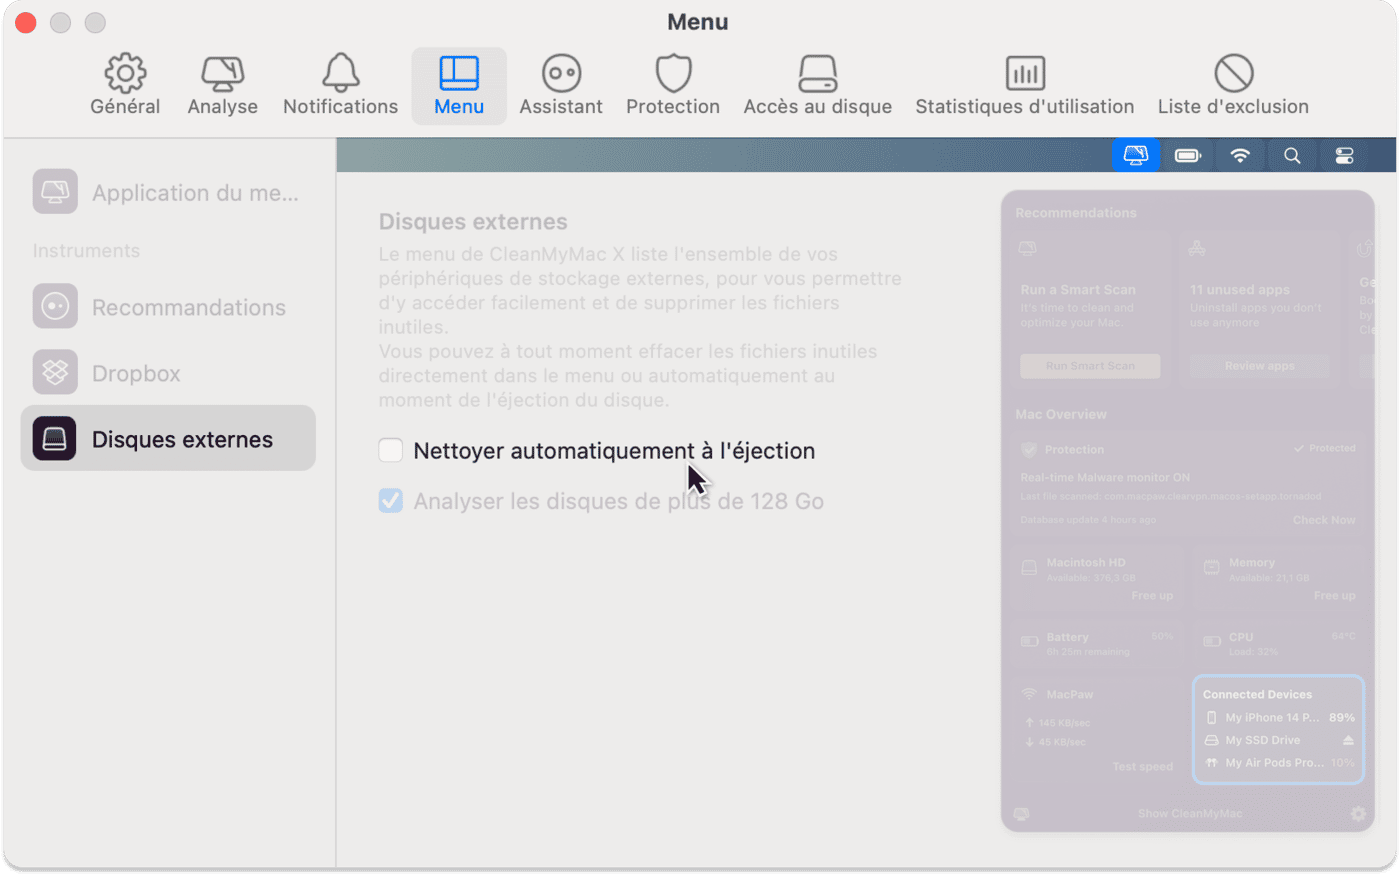Click the Run a Smart Scan card title

[x=1078, y=290]
